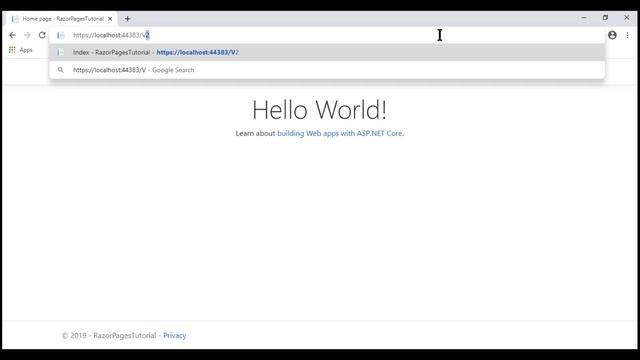Minimize the Chrome window
Viewport: 640px width, 360px height.
(x=584, y=18)
